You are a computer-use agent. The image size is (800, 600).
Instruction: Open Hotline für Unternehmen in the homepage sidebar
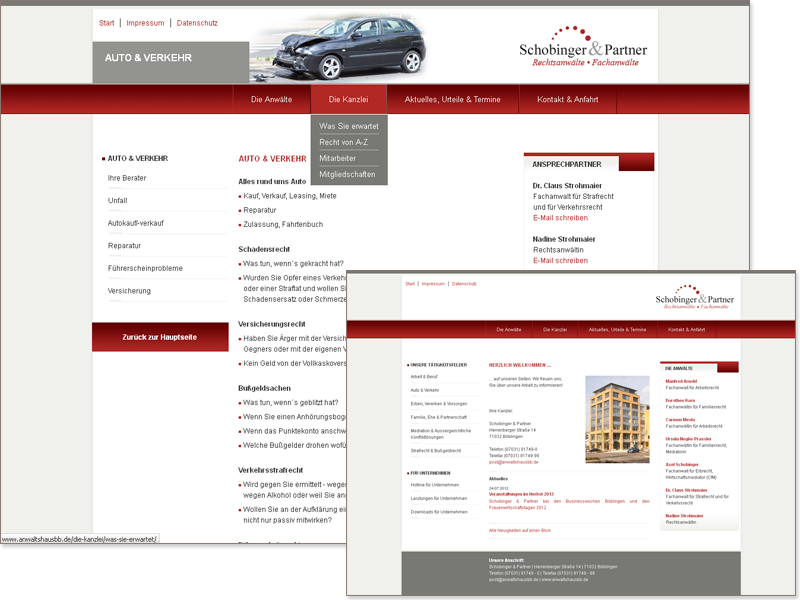435,485
